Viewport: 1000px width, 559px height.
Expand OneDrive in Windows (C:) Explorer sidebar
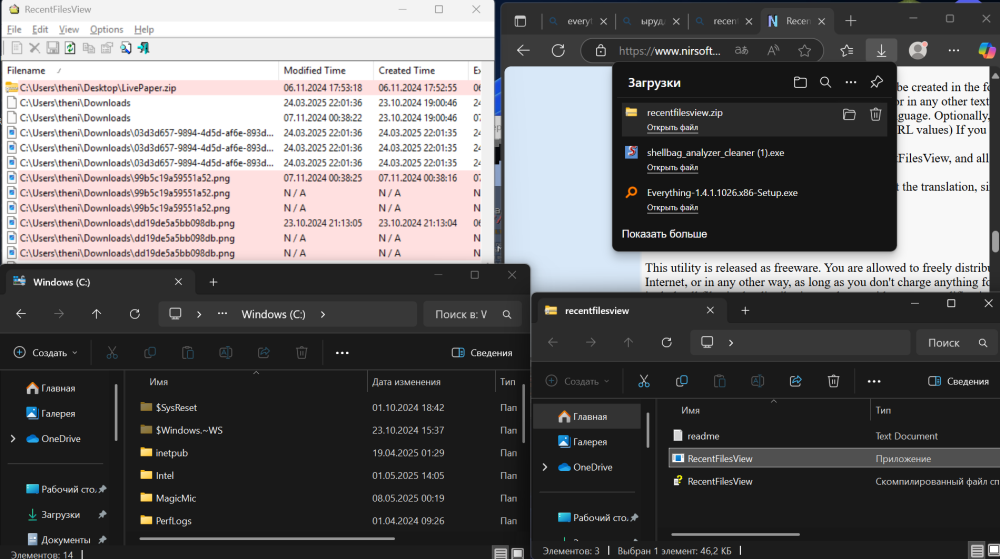[13, 439]
